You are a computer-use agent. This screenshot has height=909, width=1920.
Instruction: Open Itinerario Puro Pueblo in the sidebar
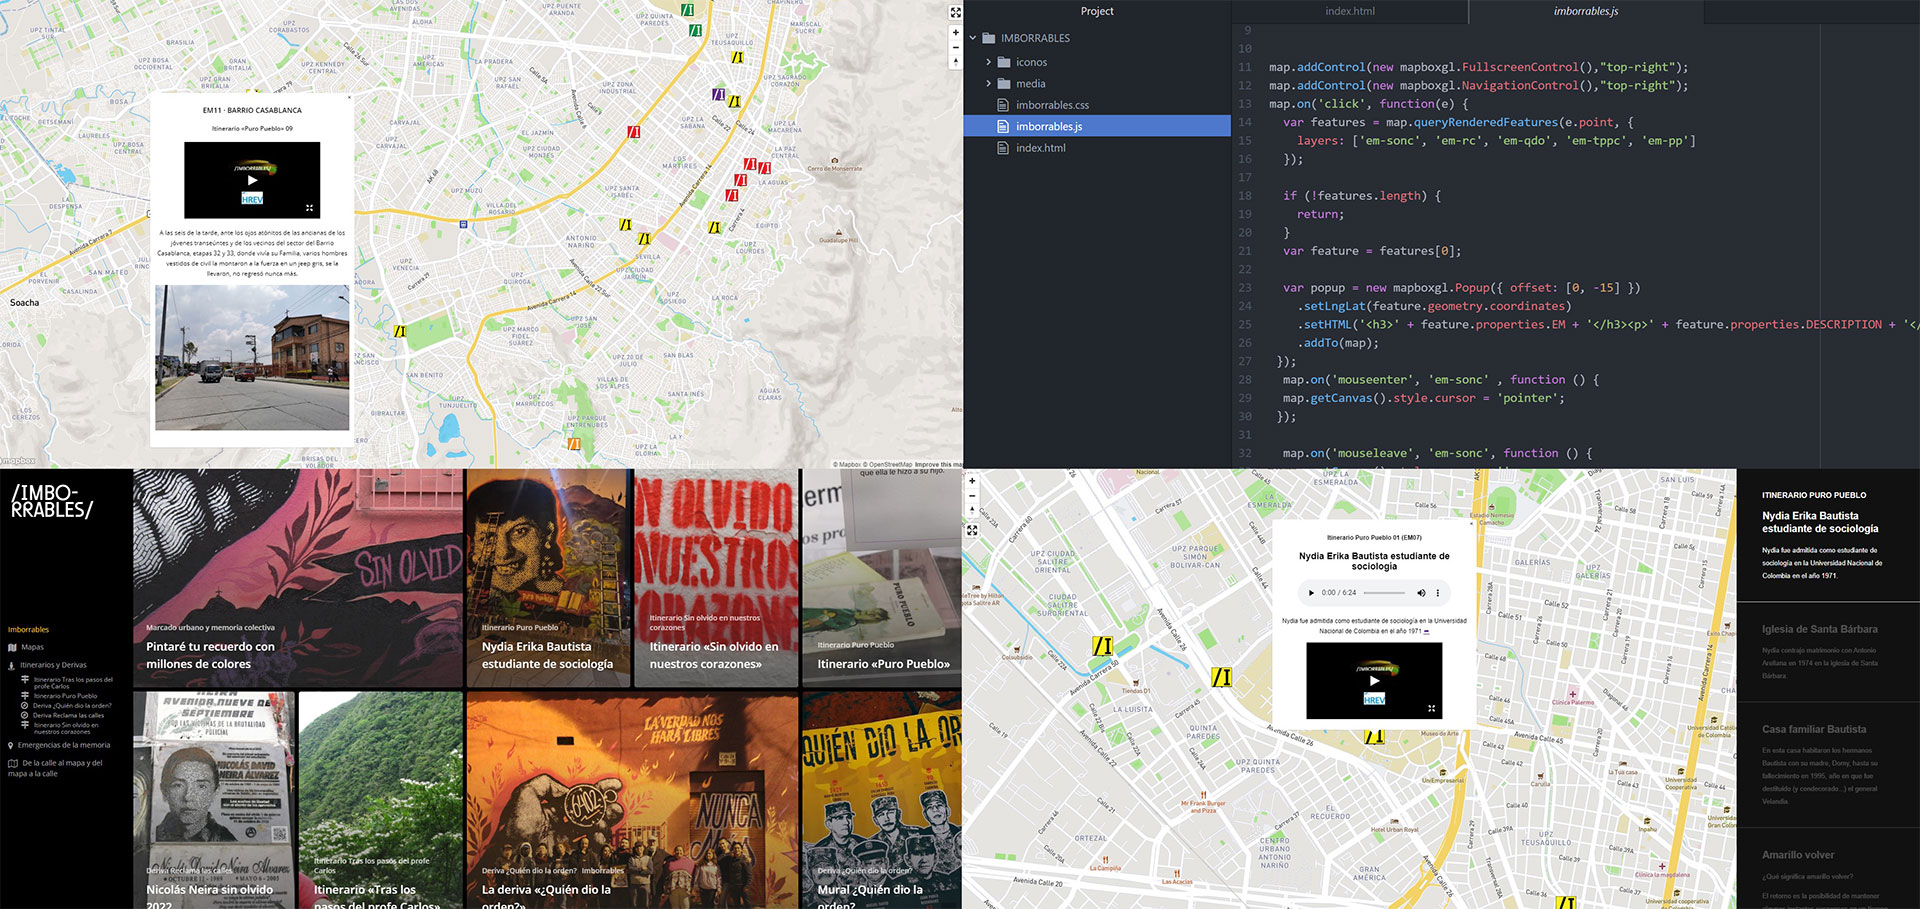(65, 696)
